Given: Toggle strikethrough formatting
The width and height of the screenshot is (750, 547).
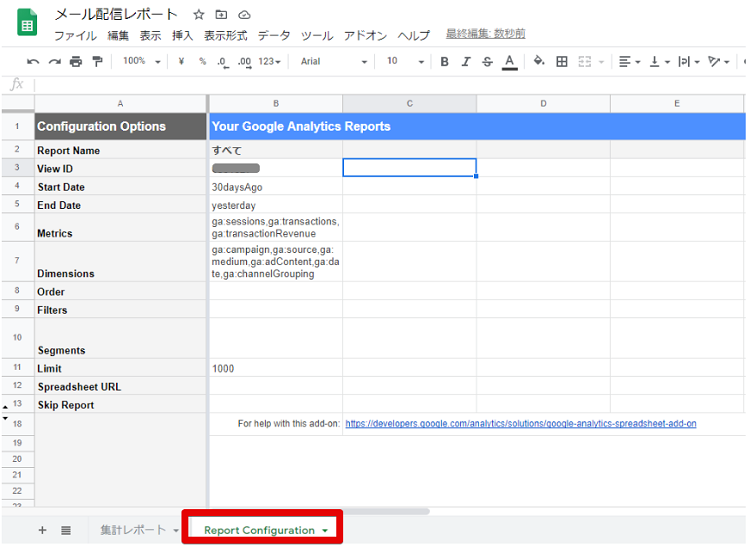Looking at the screenshot, I should pyautogui.click(x=487, y=62).
